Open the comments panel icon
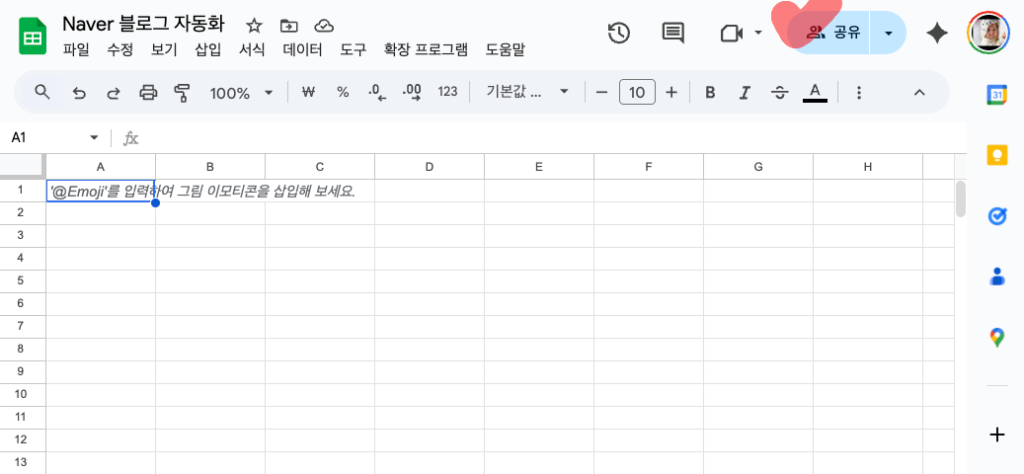Viewport: 1024px width, 474px height. (673, 33)
